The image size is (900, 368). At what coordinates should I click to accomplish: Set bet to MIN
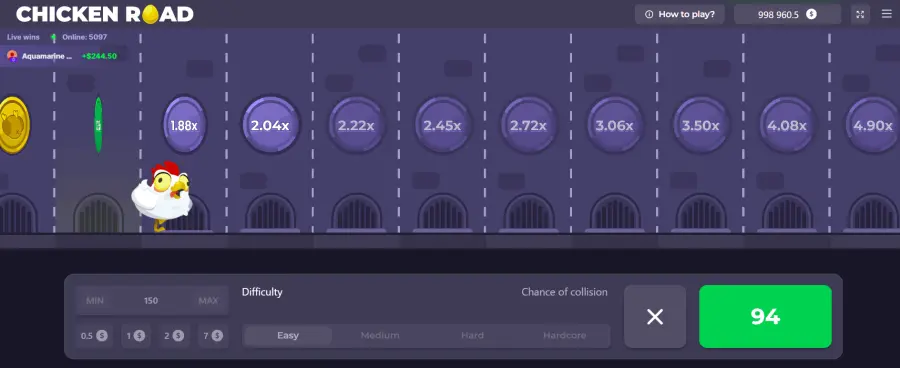coord(95,301)
